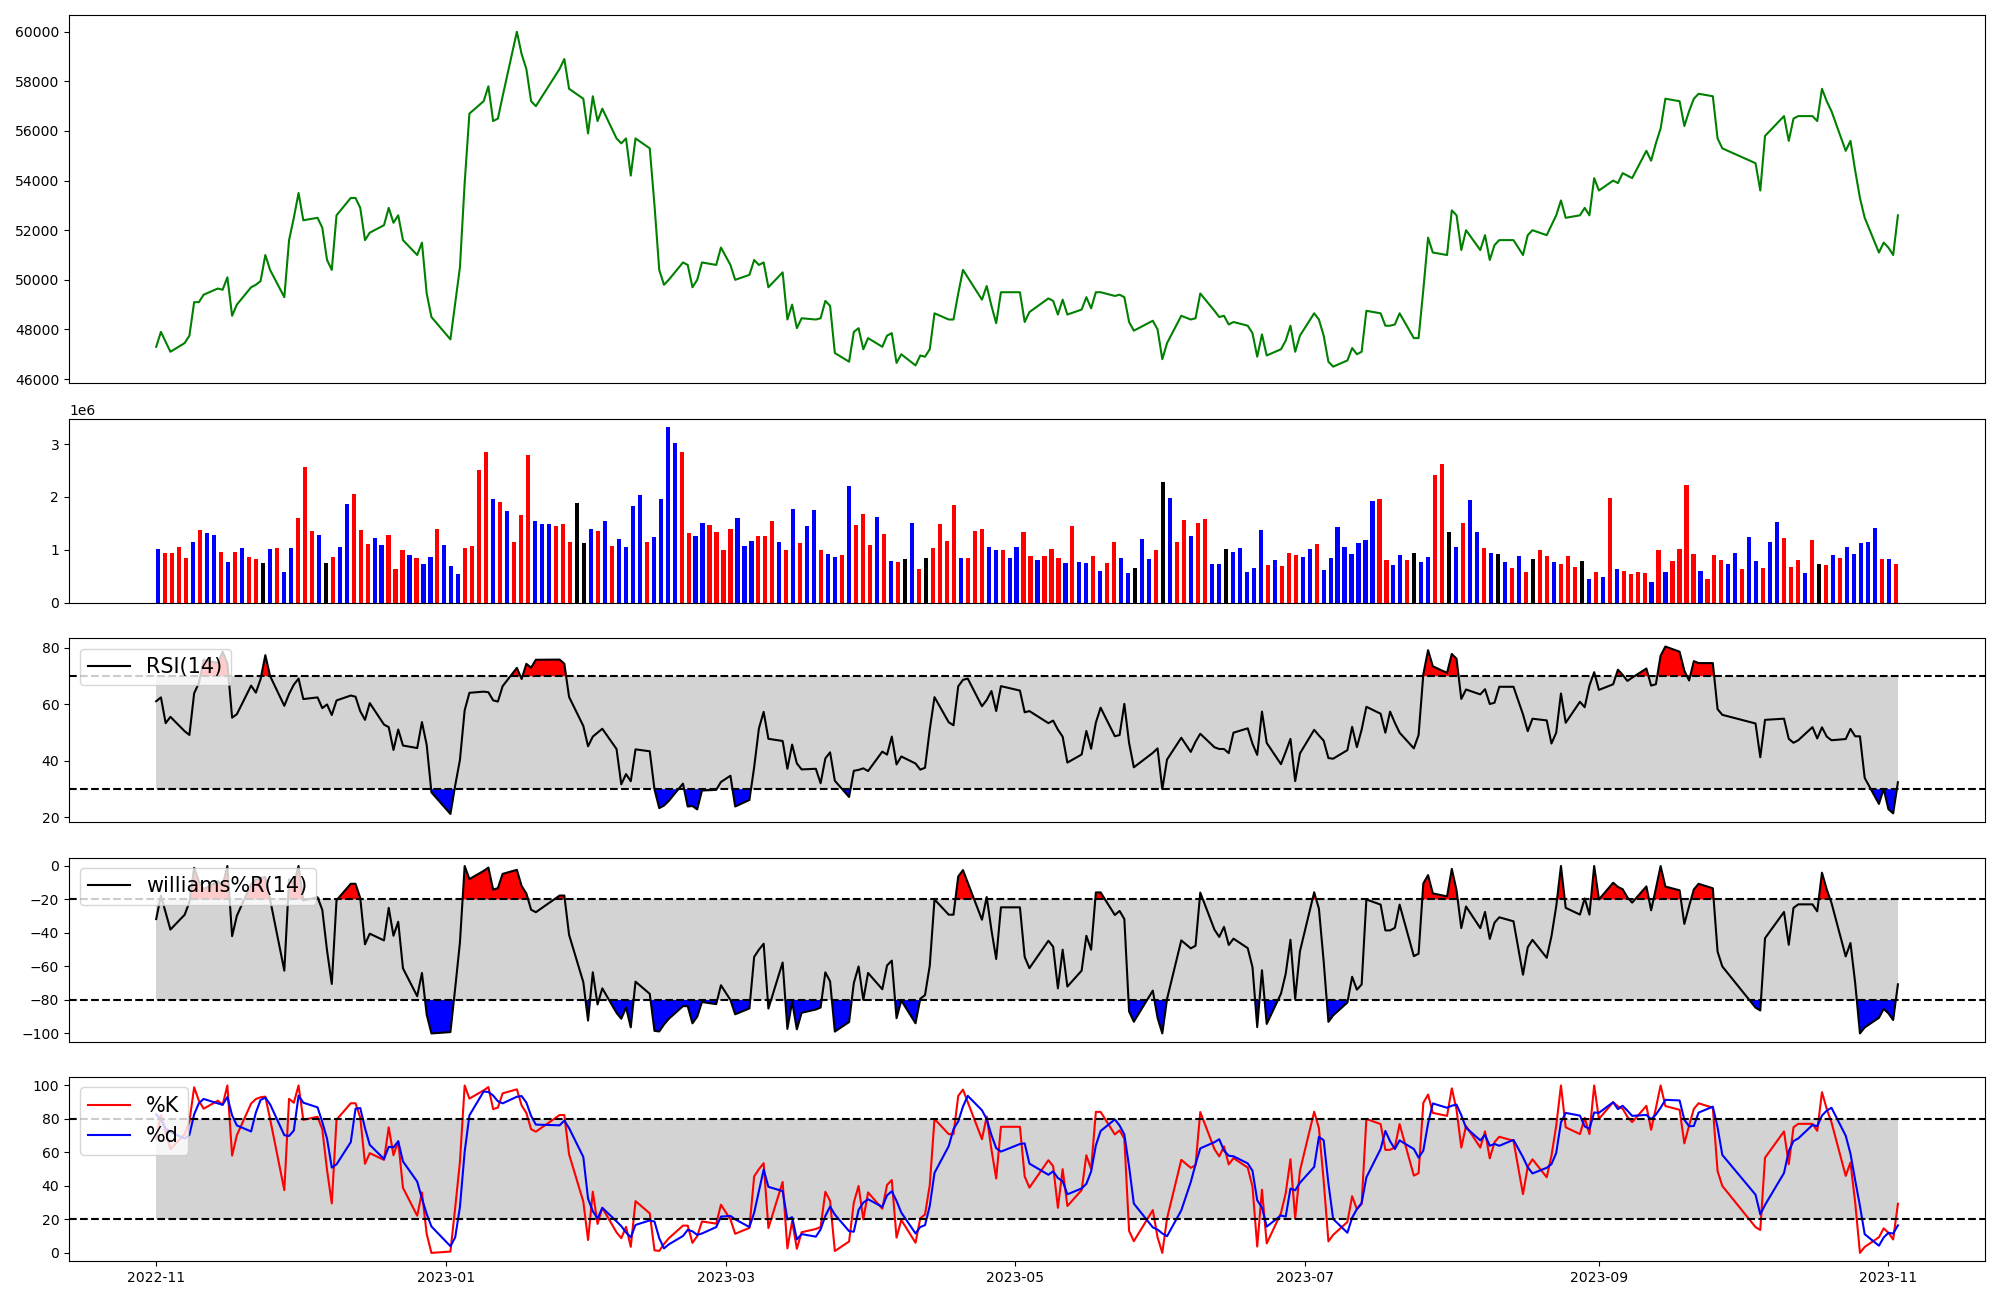The image size is (2000, 1300).
Task: Click the 60000 price axis tick label
Action: pos(36,32)
